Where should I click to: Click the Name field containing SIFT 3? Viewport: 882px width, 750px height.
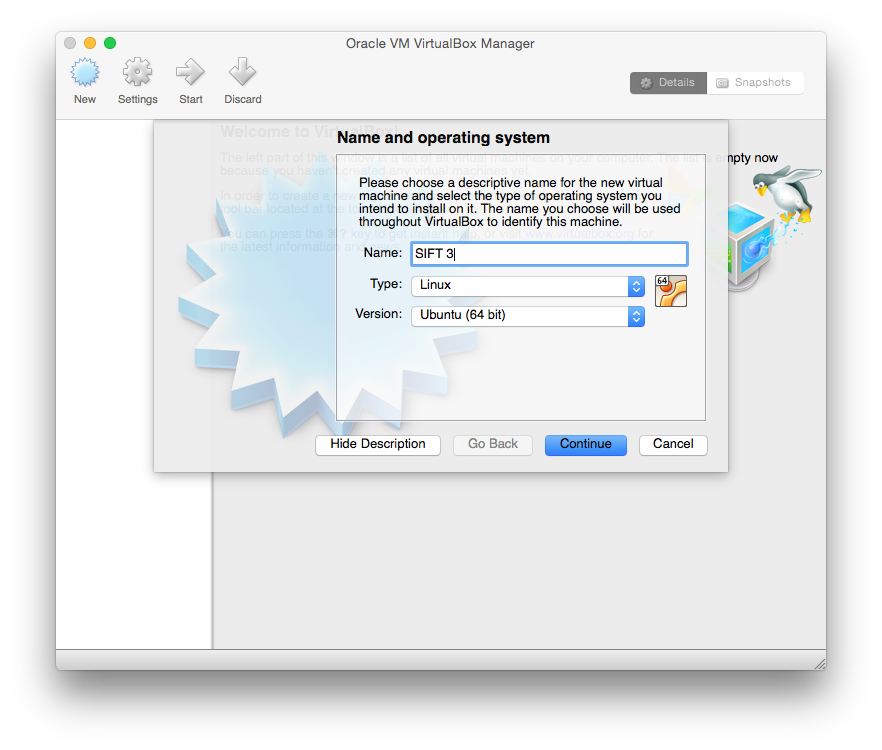tap(549, 254)
